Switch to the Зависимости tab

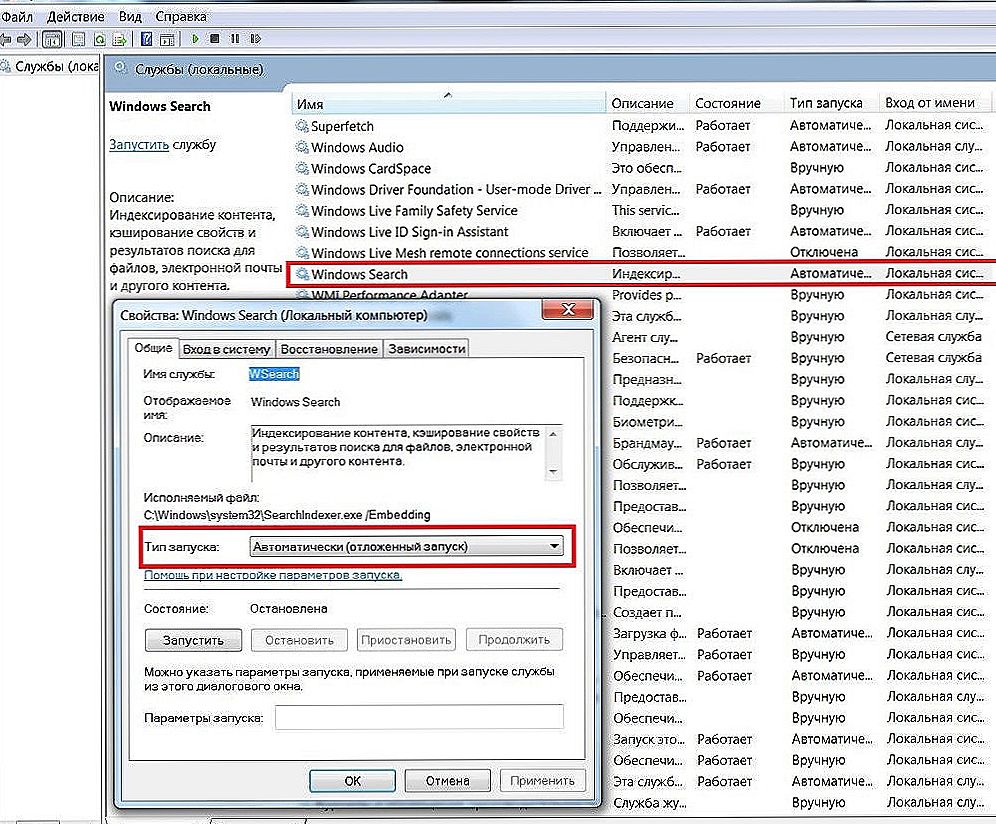(x=427, y=349)
